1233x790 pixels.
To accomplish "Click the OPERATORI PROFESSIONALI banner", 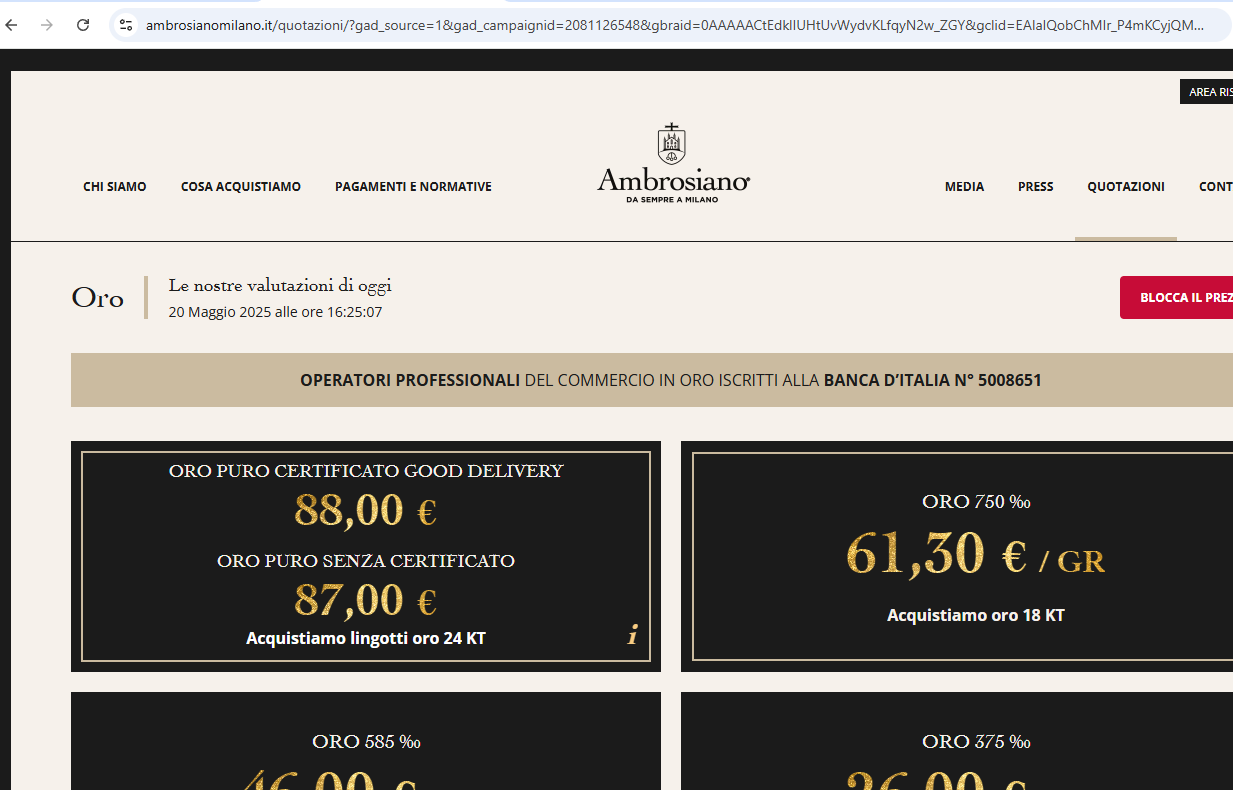I will tap(652, 380).
